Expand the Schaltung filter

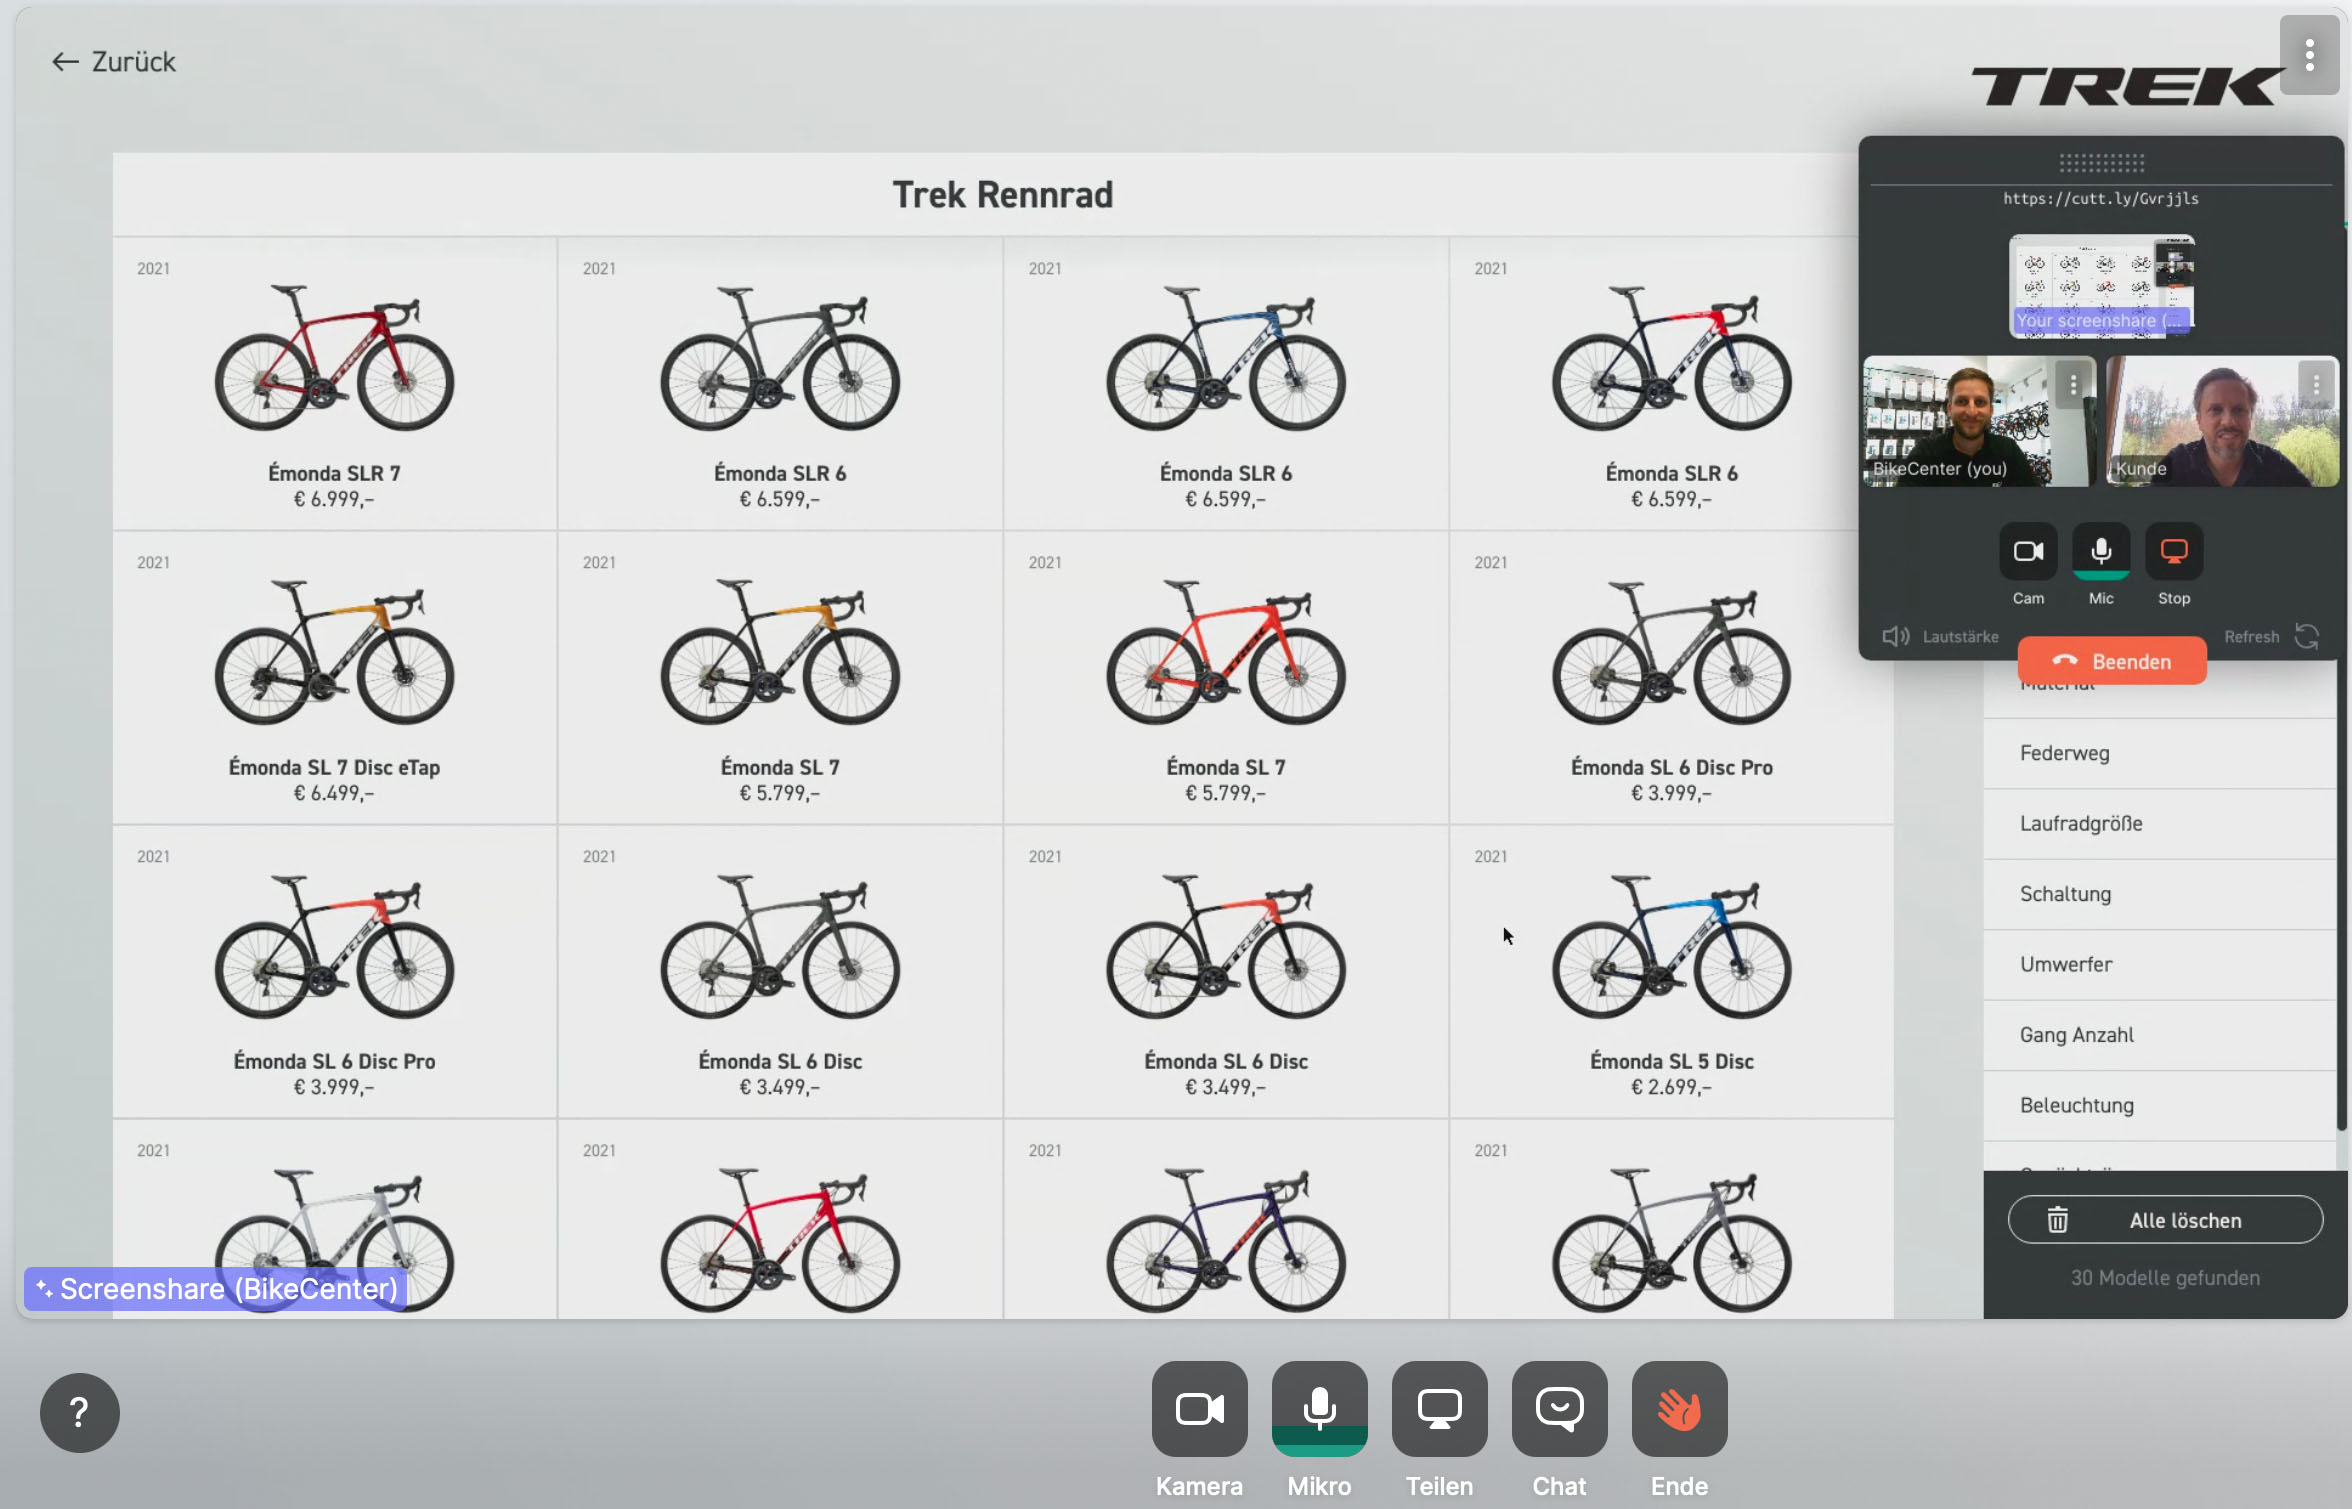tap(2158, 894)
